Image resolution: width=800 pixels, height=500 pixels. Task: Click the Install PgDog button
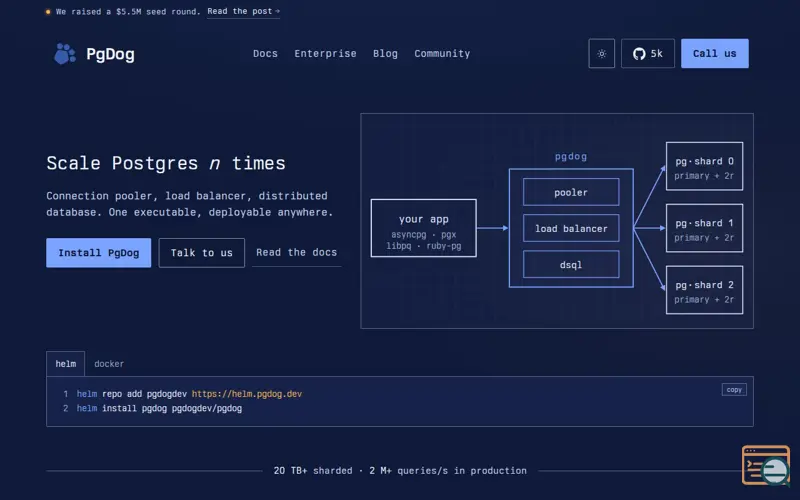[98, 253]
